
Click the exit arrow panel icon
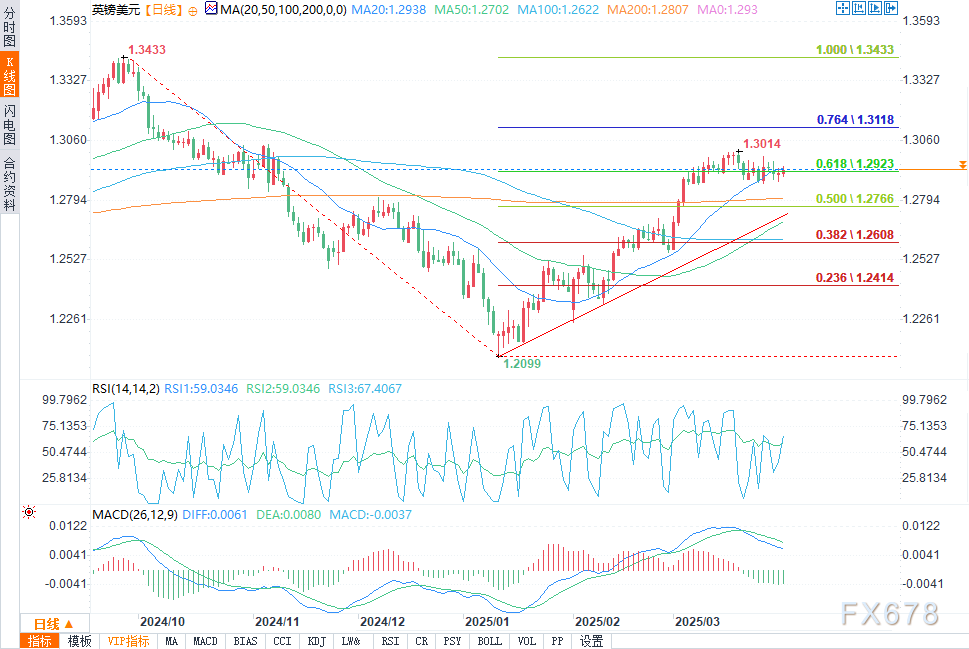(x=891, y=8)
